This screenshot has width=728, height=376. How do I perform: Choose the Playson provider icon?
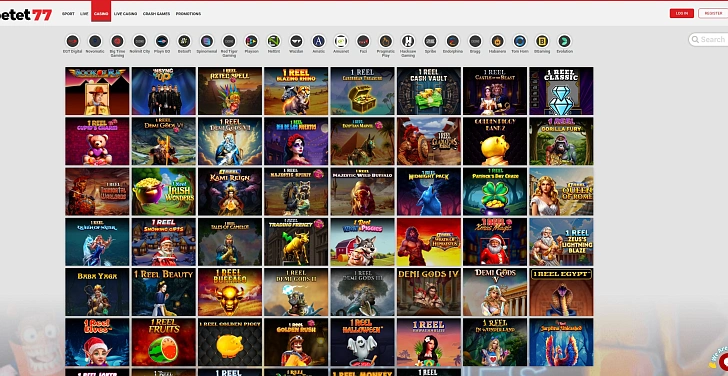tap(251, 41)
